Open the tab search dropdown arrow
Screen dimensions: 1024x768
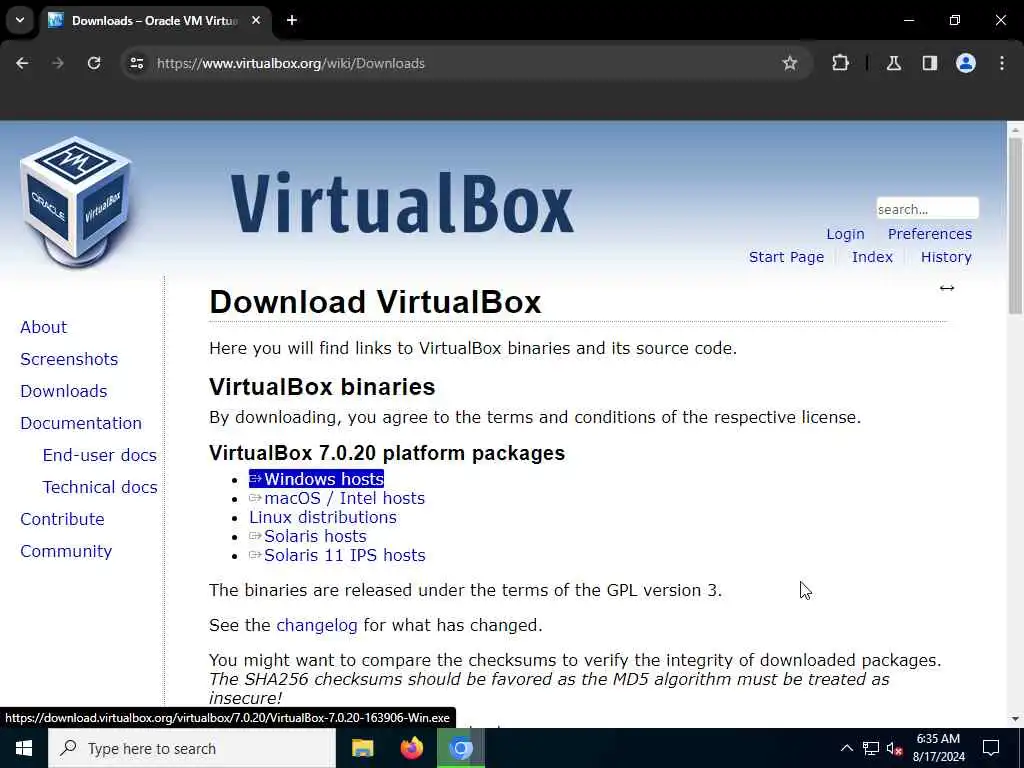20,20
